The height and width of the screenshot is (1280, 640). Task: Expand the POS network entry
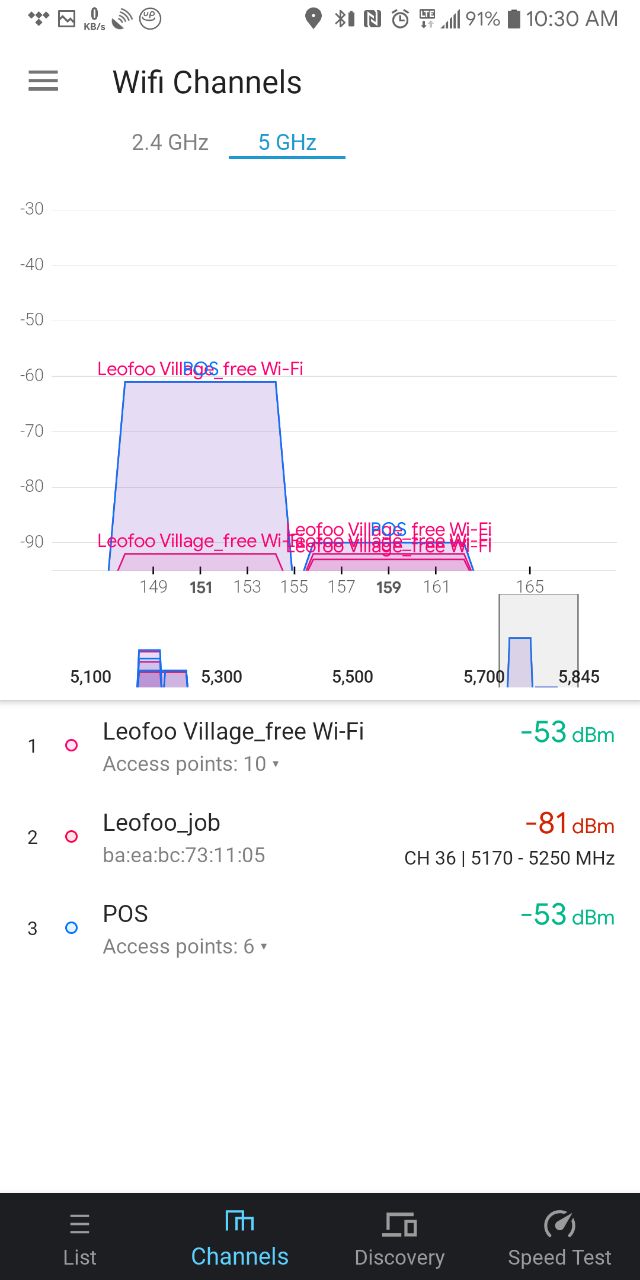point(320,929)
